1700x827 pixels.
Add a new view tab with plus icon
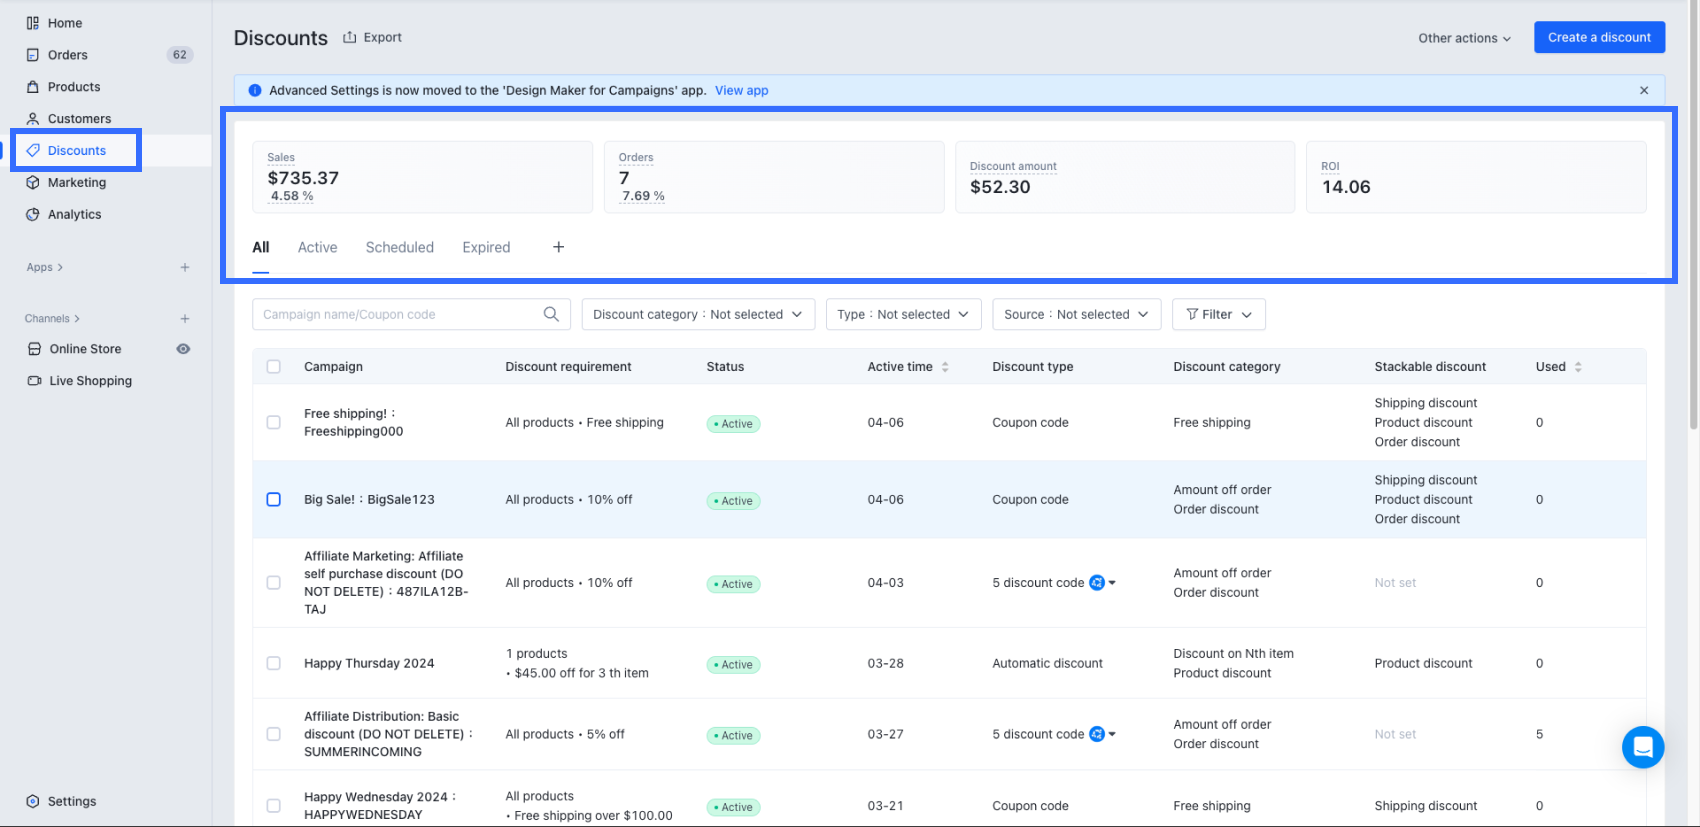558,247
